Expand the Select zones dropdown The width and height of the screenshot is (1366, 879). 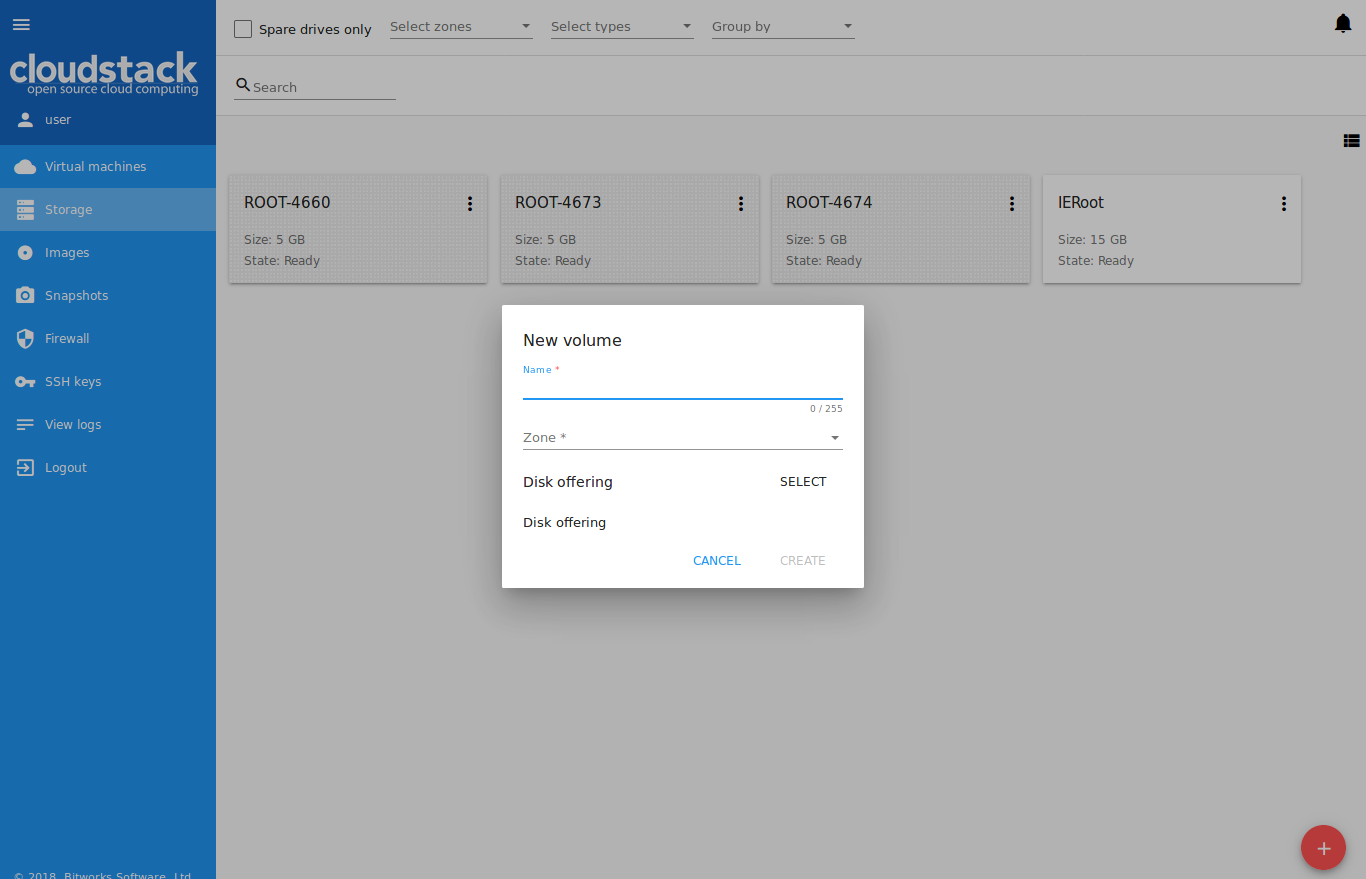point(460,27)
